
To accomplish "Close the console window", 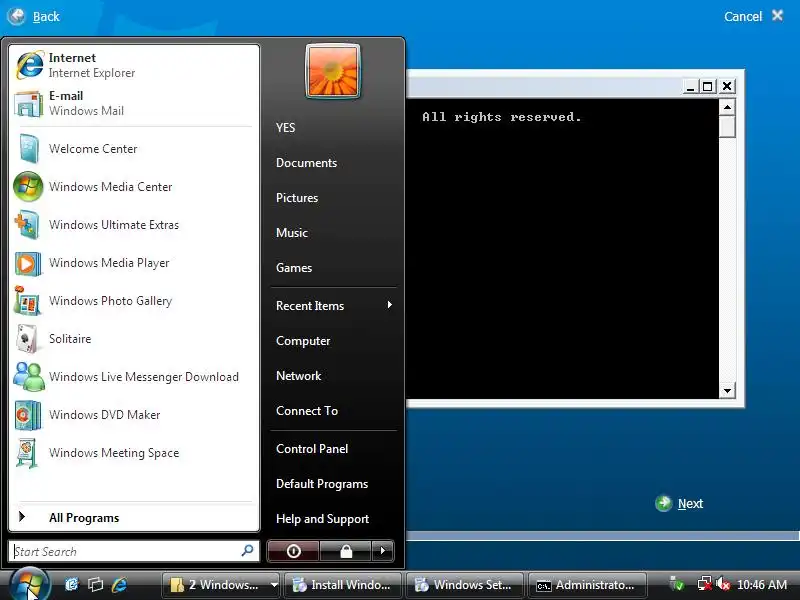I will pos(727,86).
